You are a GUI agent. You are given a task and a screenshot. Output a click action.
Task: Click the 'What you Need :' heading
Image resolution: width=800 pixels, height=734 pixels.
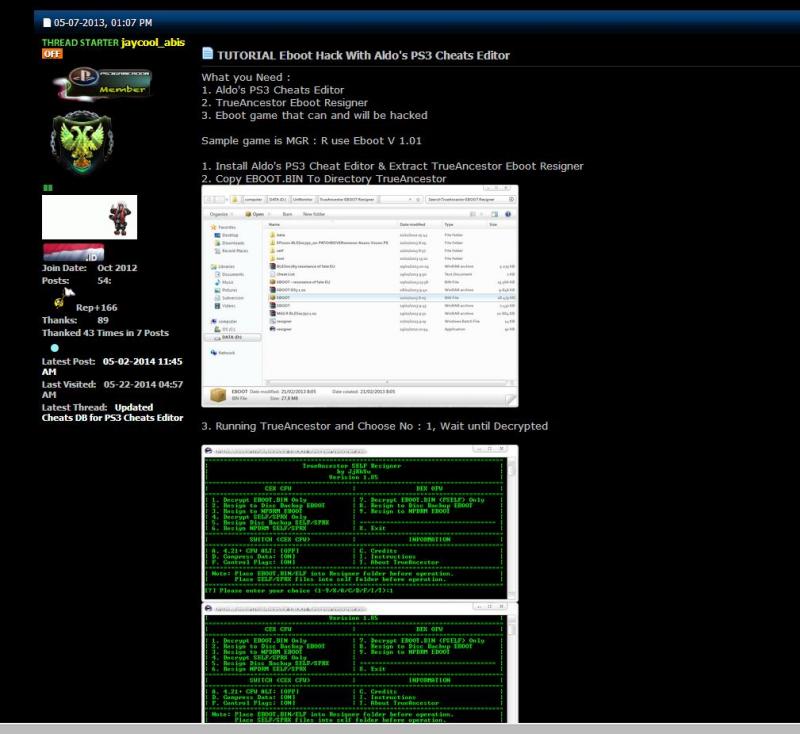[246, 78]
